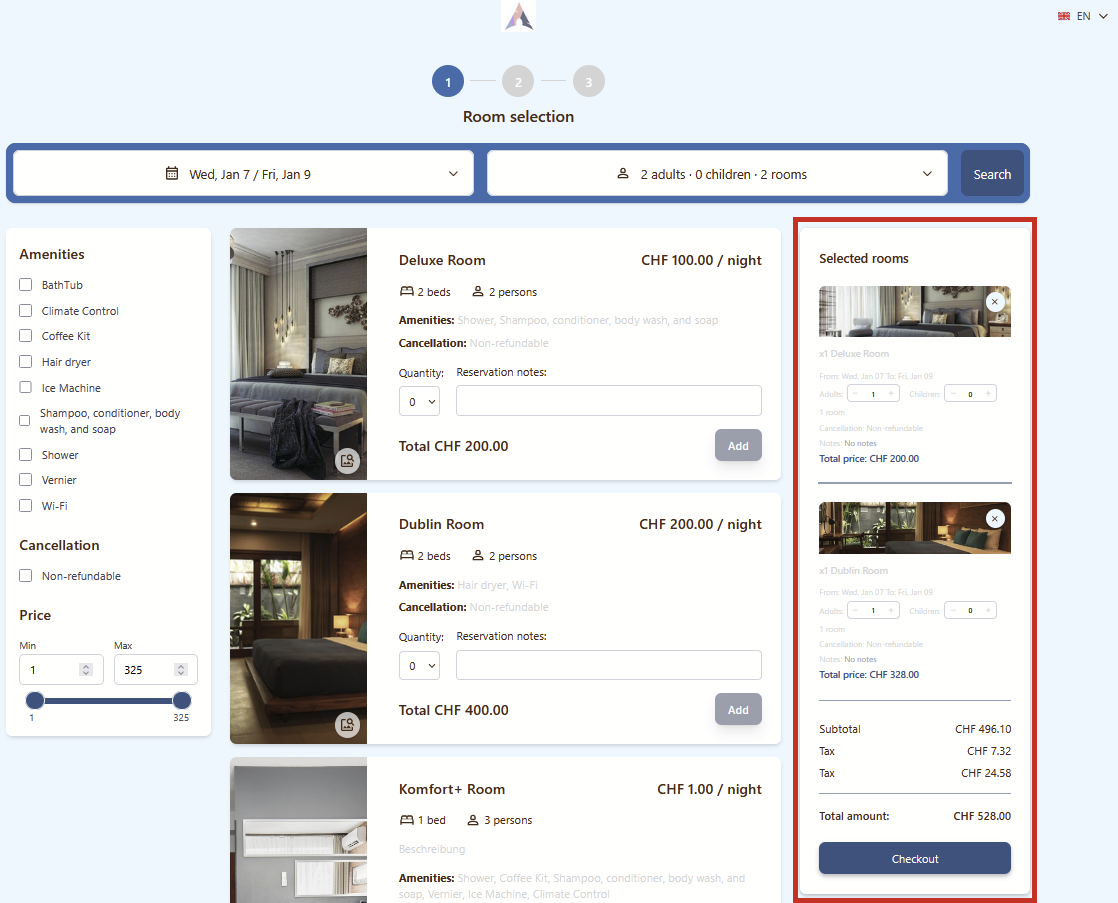The height and width of the screenshot is (903, 1118).
Task: Remove Dublin Room from selected rooms
Action: 994,518
